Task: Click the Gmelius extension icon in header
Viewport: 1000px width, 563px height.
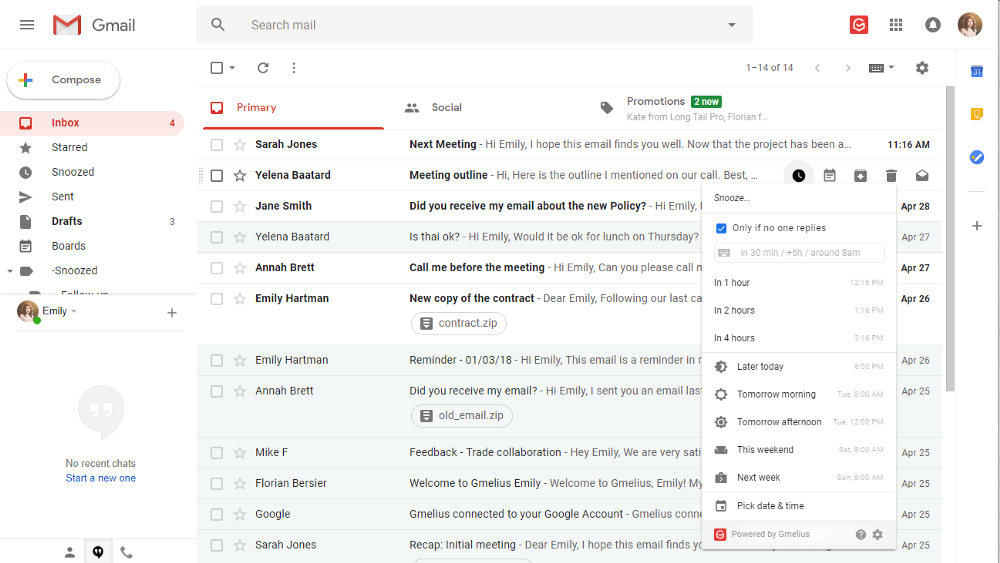Action: click(x=859, y=25)
